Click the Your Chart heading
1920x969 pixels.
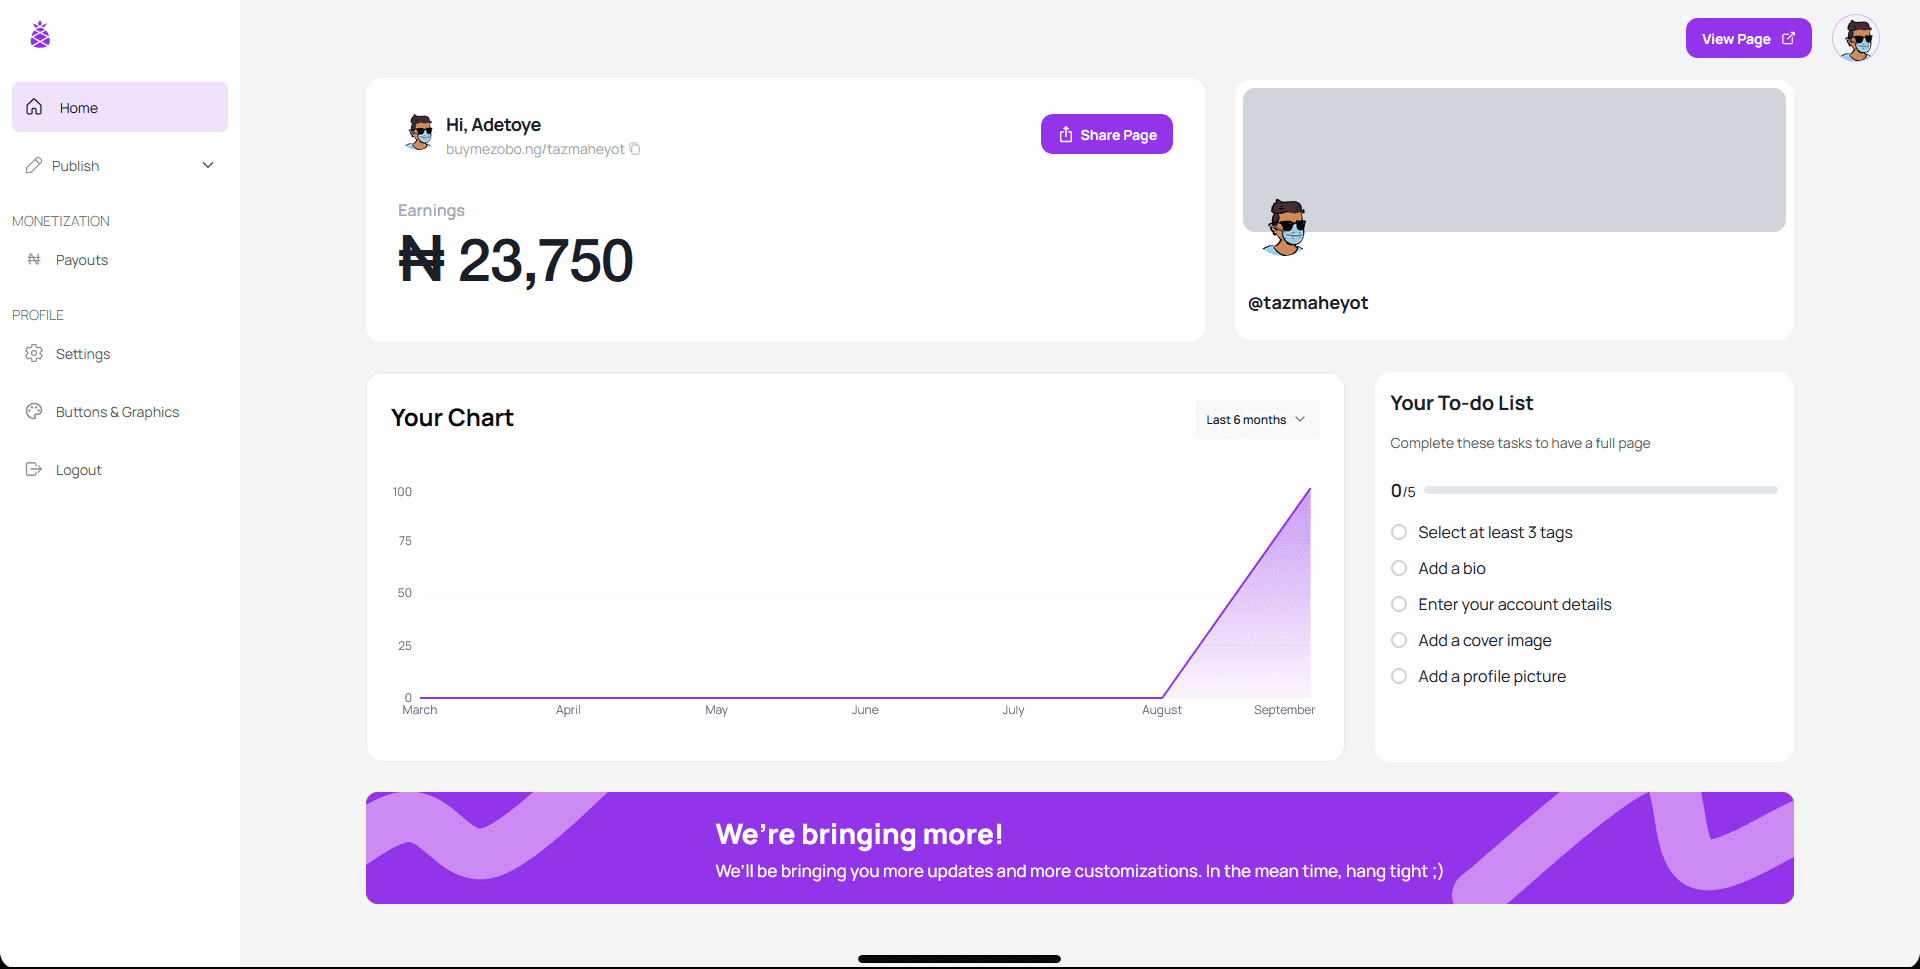pyautogui.click(x=452, y=418)
